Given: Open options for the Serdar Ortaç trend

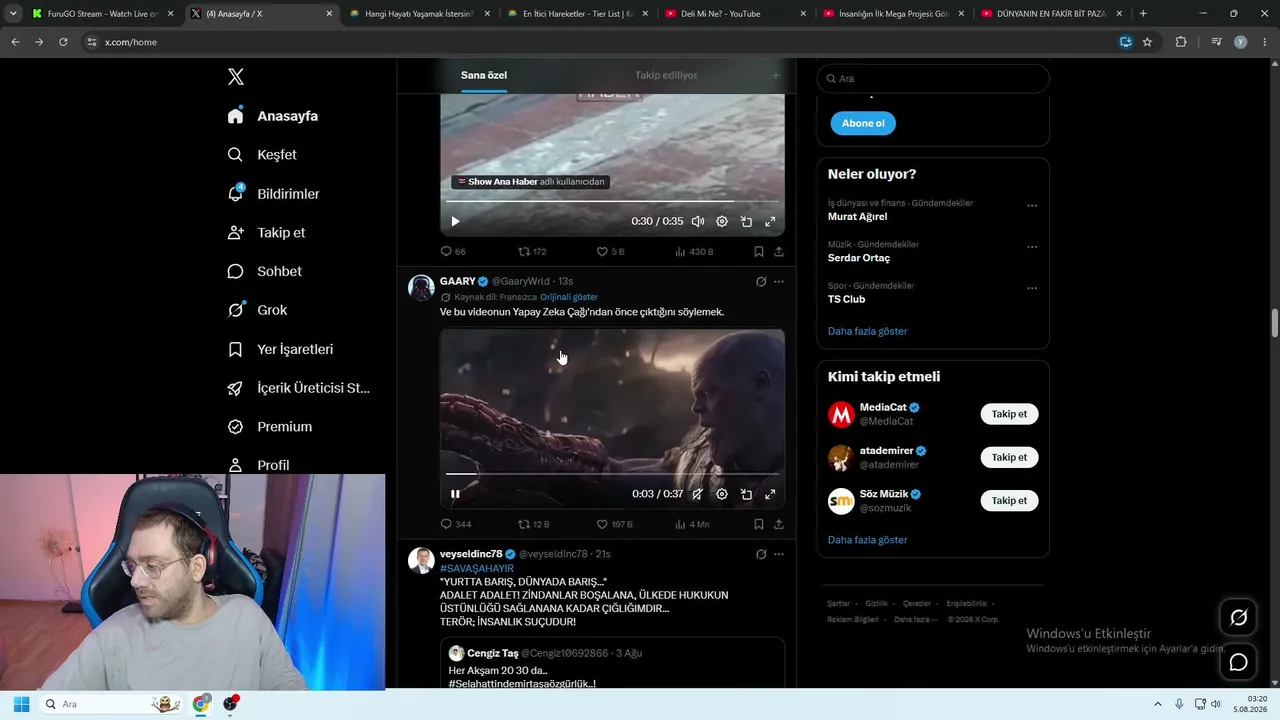Looking at the screenshot, I should click(x=1032, y=247).
